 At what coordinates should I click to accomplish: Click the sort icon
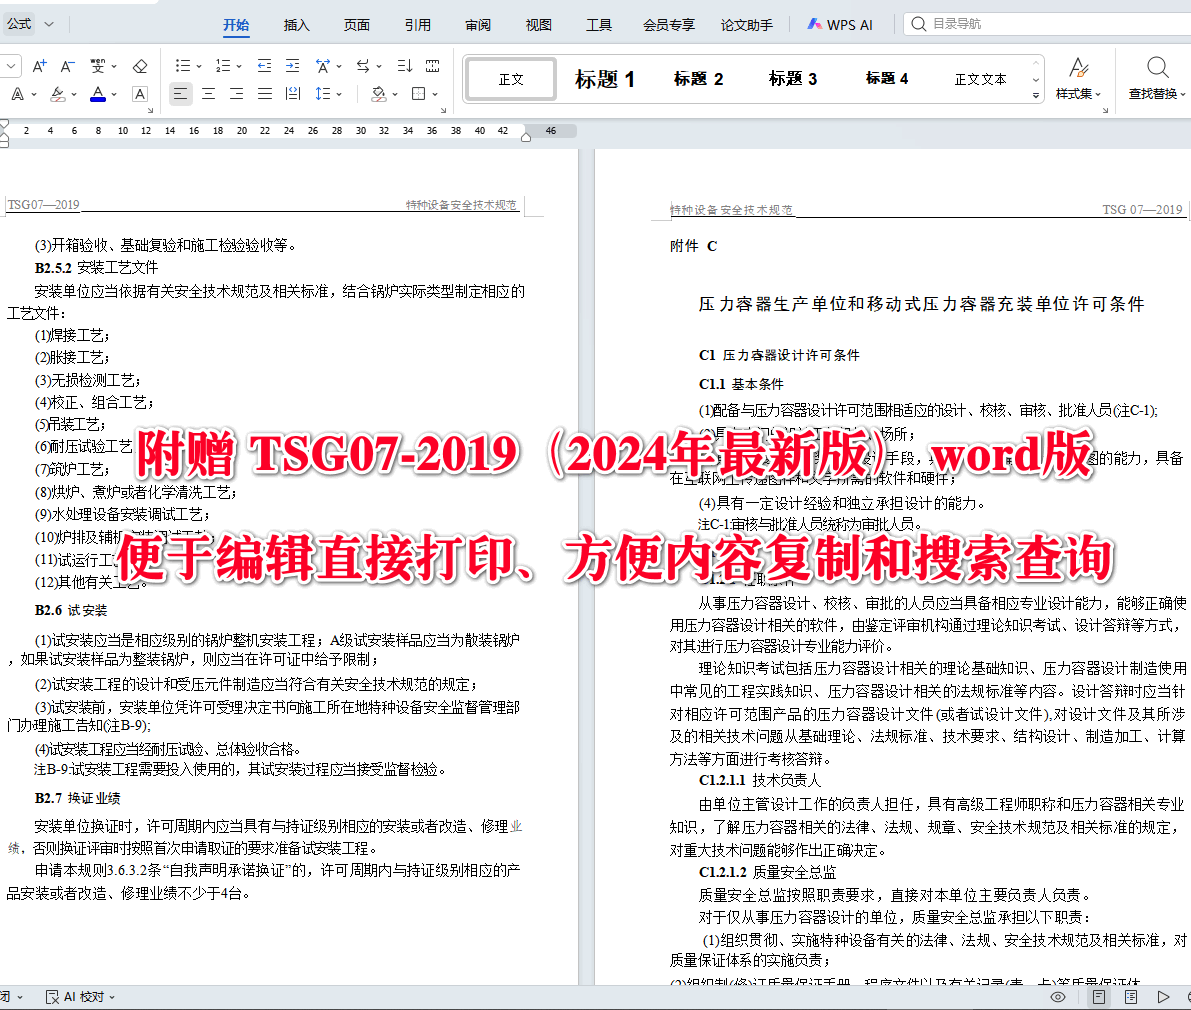(x=405, y=66)
